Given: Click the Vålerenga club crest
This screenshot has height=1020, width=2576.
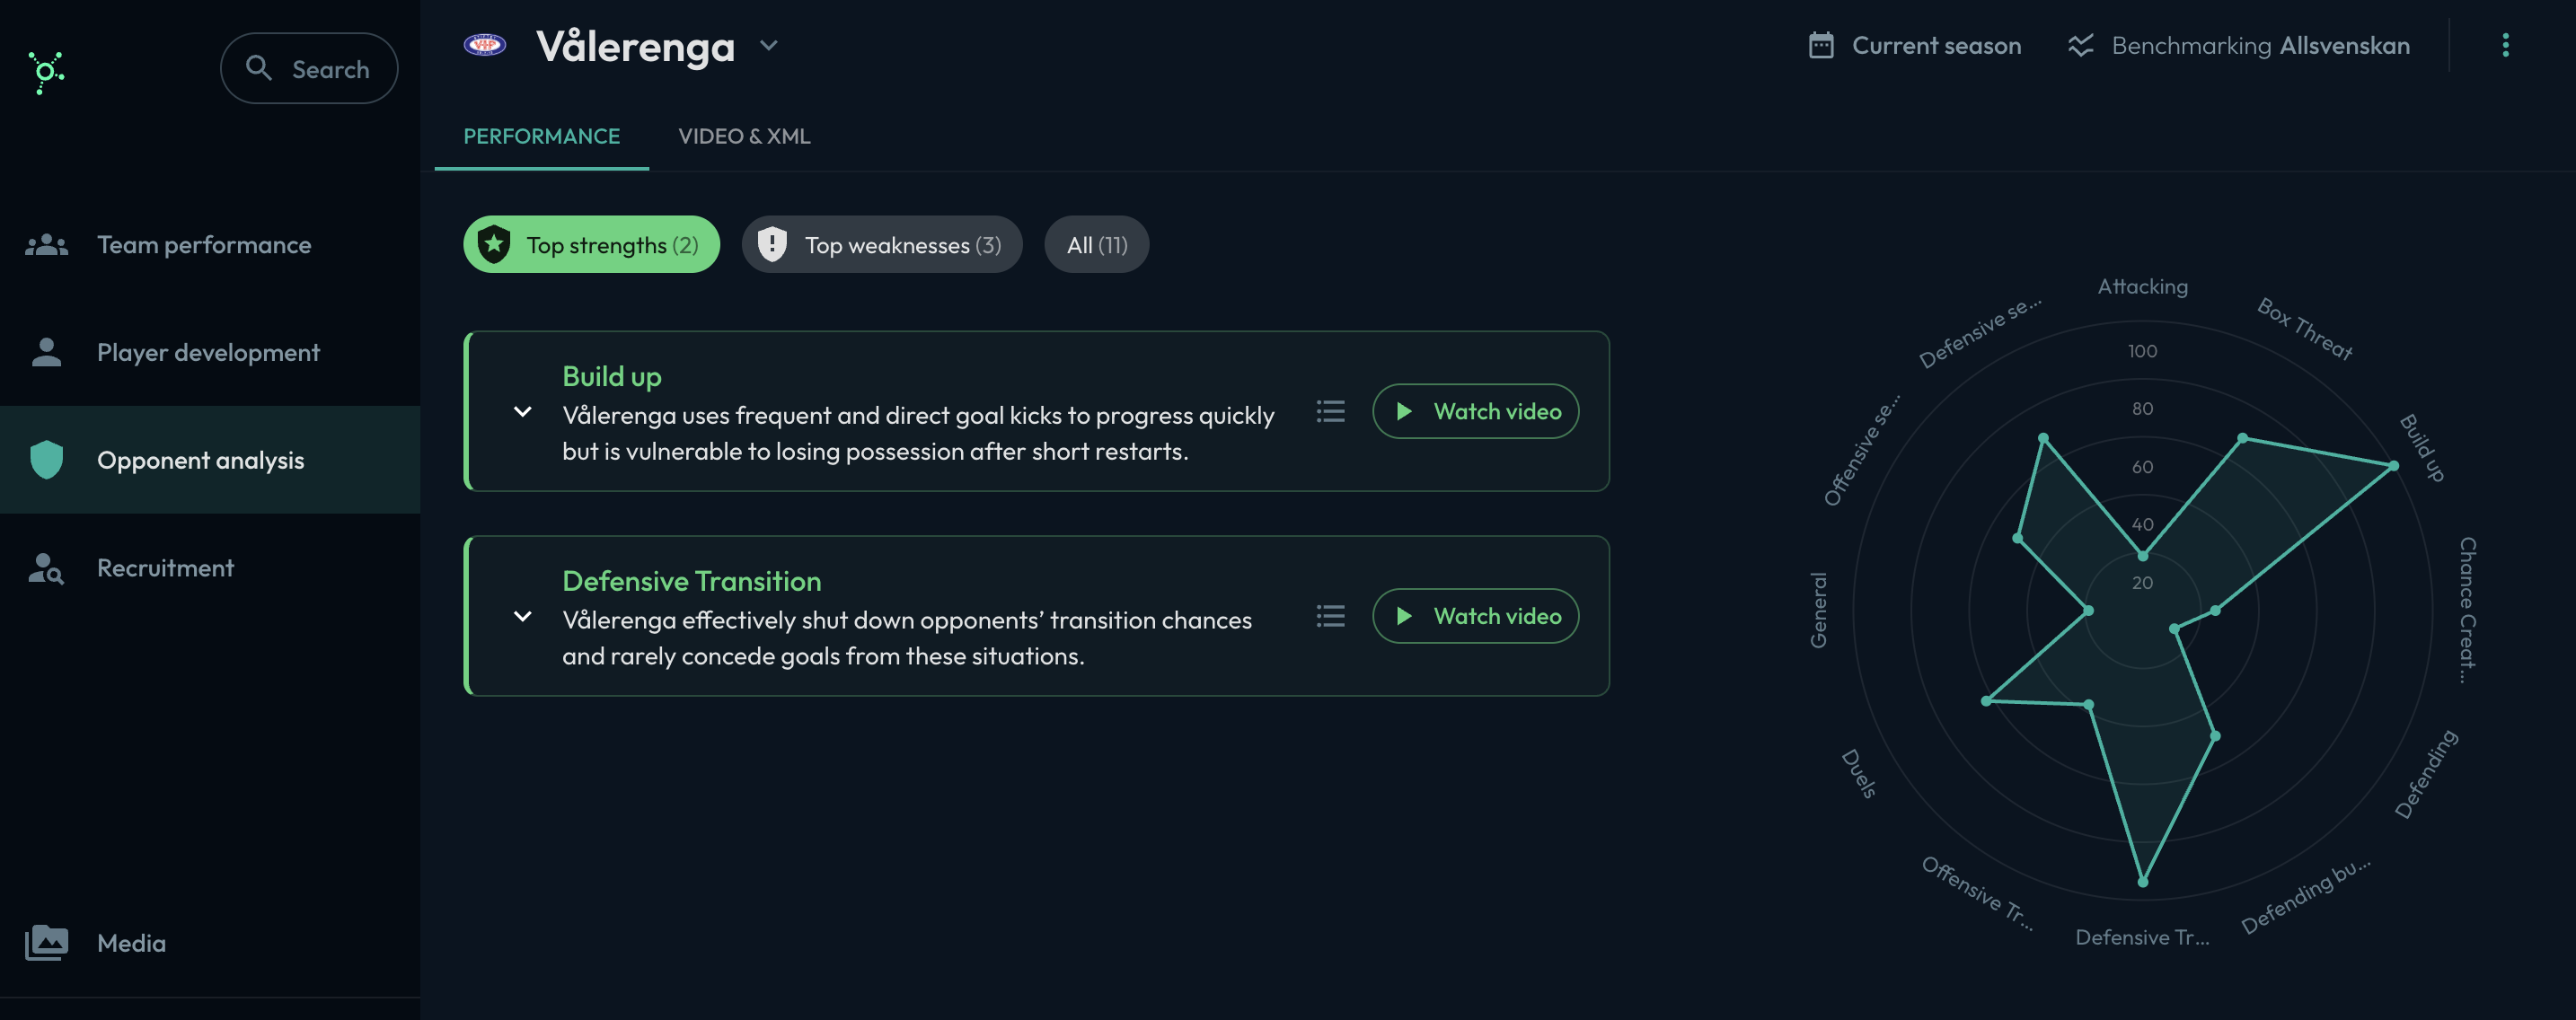Looking at the screenshot, I should tap(485, 45).
